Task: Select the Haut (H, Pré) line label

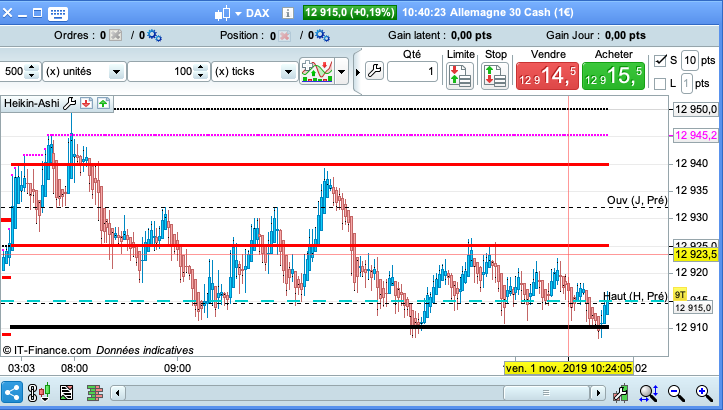Action: click(635, 296)
